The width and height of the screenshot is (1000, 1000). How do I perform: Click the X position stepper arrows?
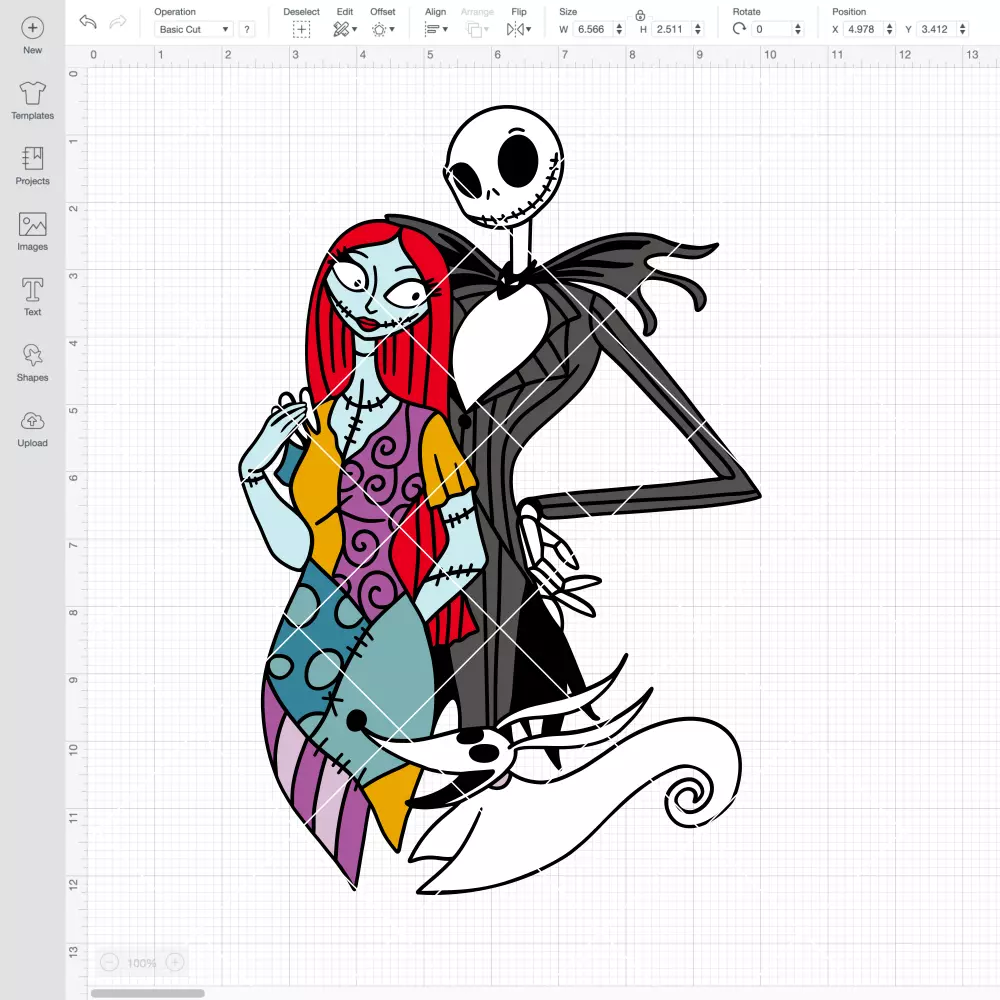[890, 29]
